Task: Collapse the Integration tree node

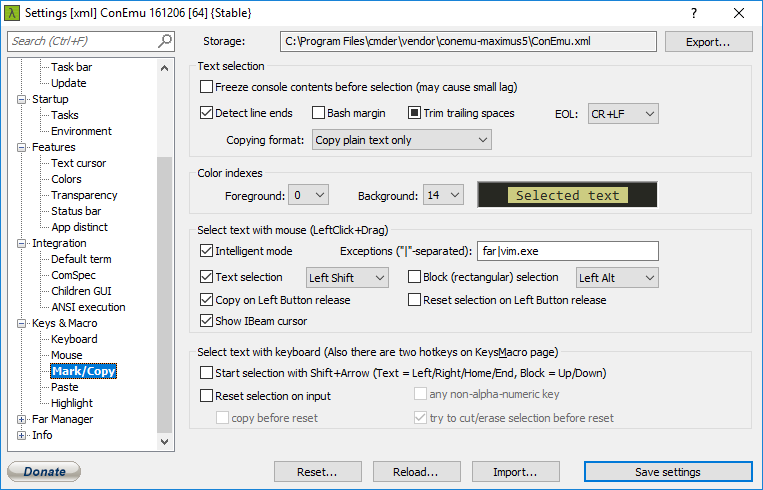Action: 21,243
